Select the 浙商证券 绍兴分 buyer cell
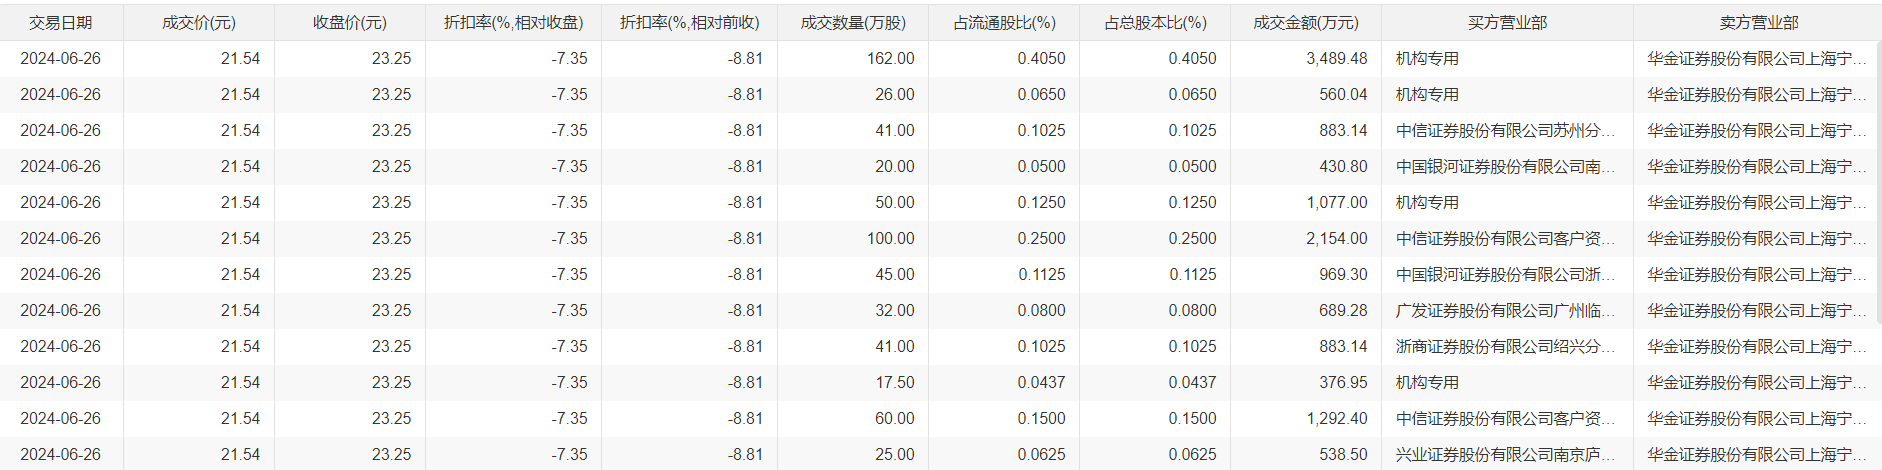The width and height of the screenshot is (1882, 470). [1505, 346]
